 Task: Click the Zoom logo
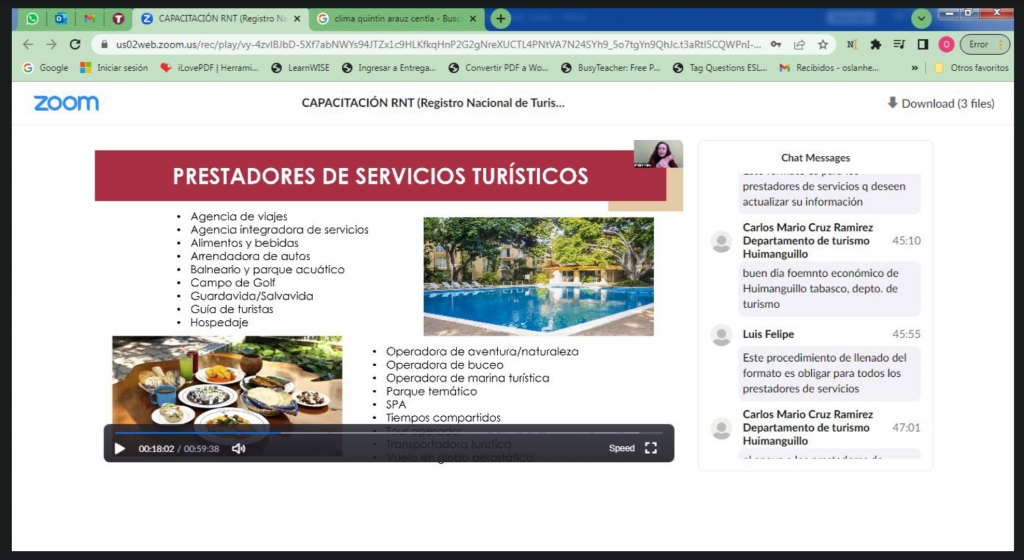[66, 103]
